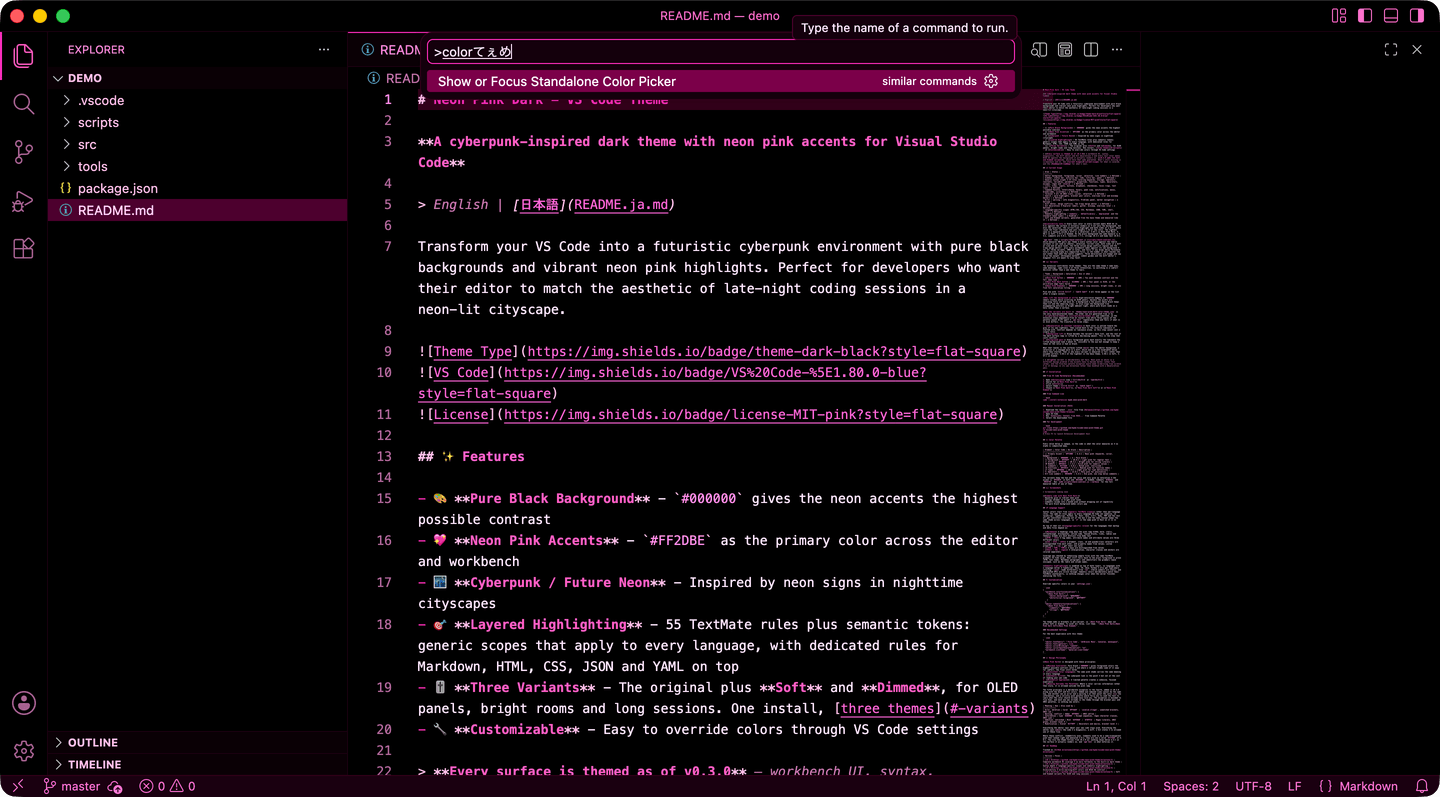
Task: Change end of line sequence LF
Action: [x=1295, y=786]
